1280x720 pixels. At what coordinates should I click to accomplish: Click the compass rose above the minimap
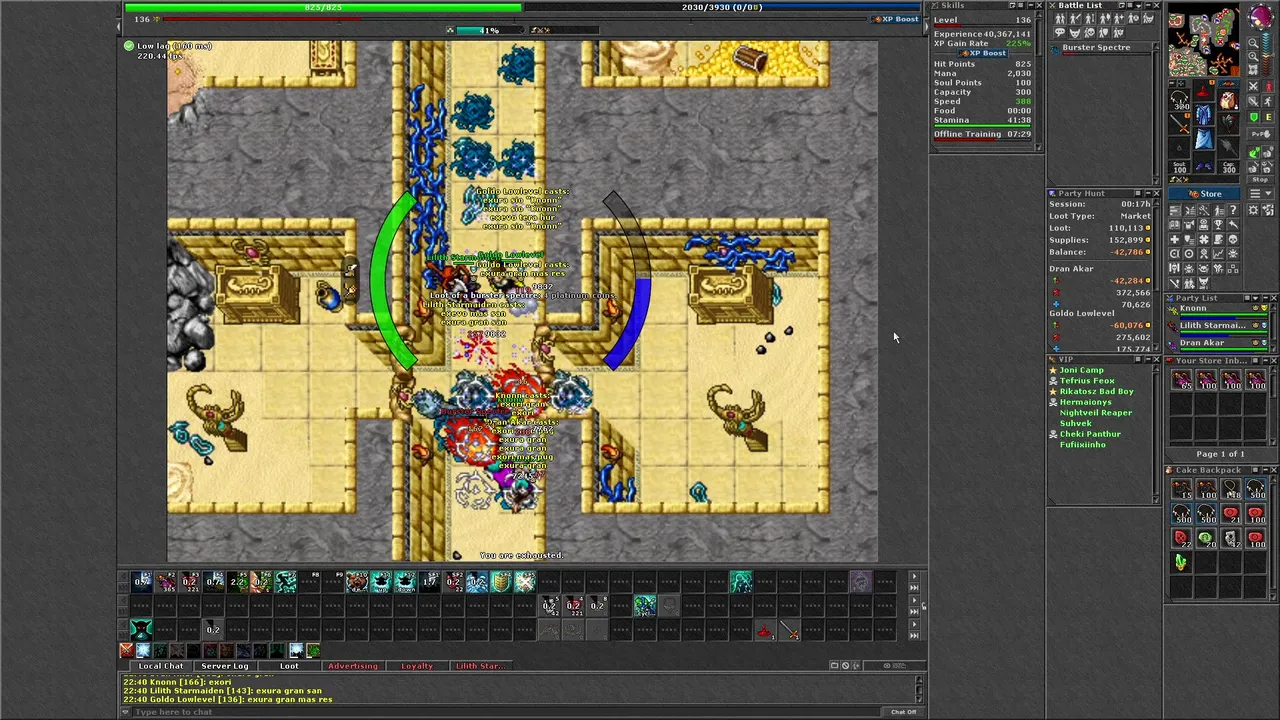point(1261,17)
